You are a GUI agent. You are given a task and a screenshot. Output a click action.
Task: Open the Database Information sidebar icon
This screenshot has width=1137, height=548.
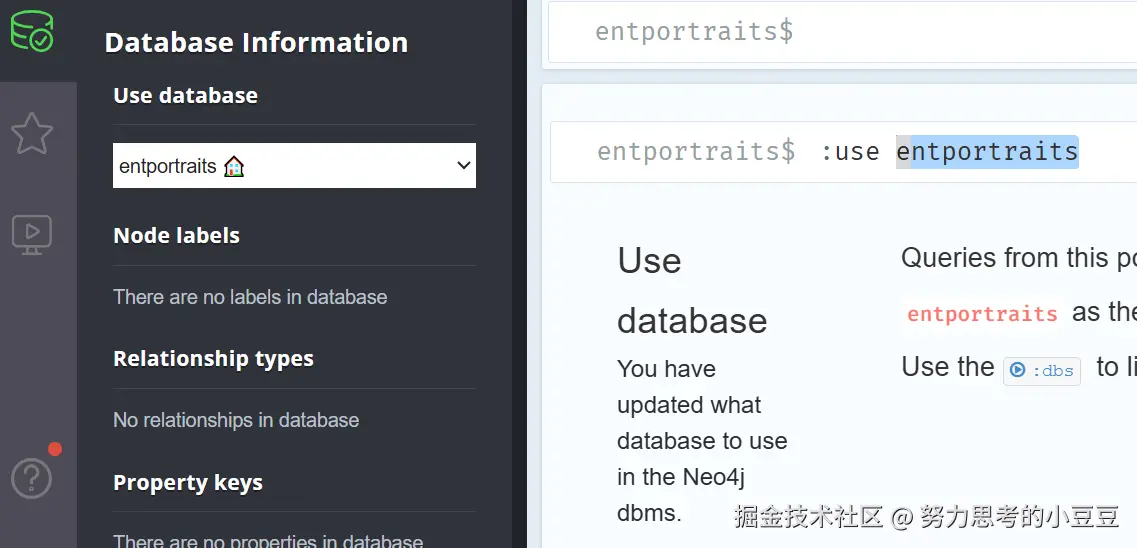(x=32, y=32)
